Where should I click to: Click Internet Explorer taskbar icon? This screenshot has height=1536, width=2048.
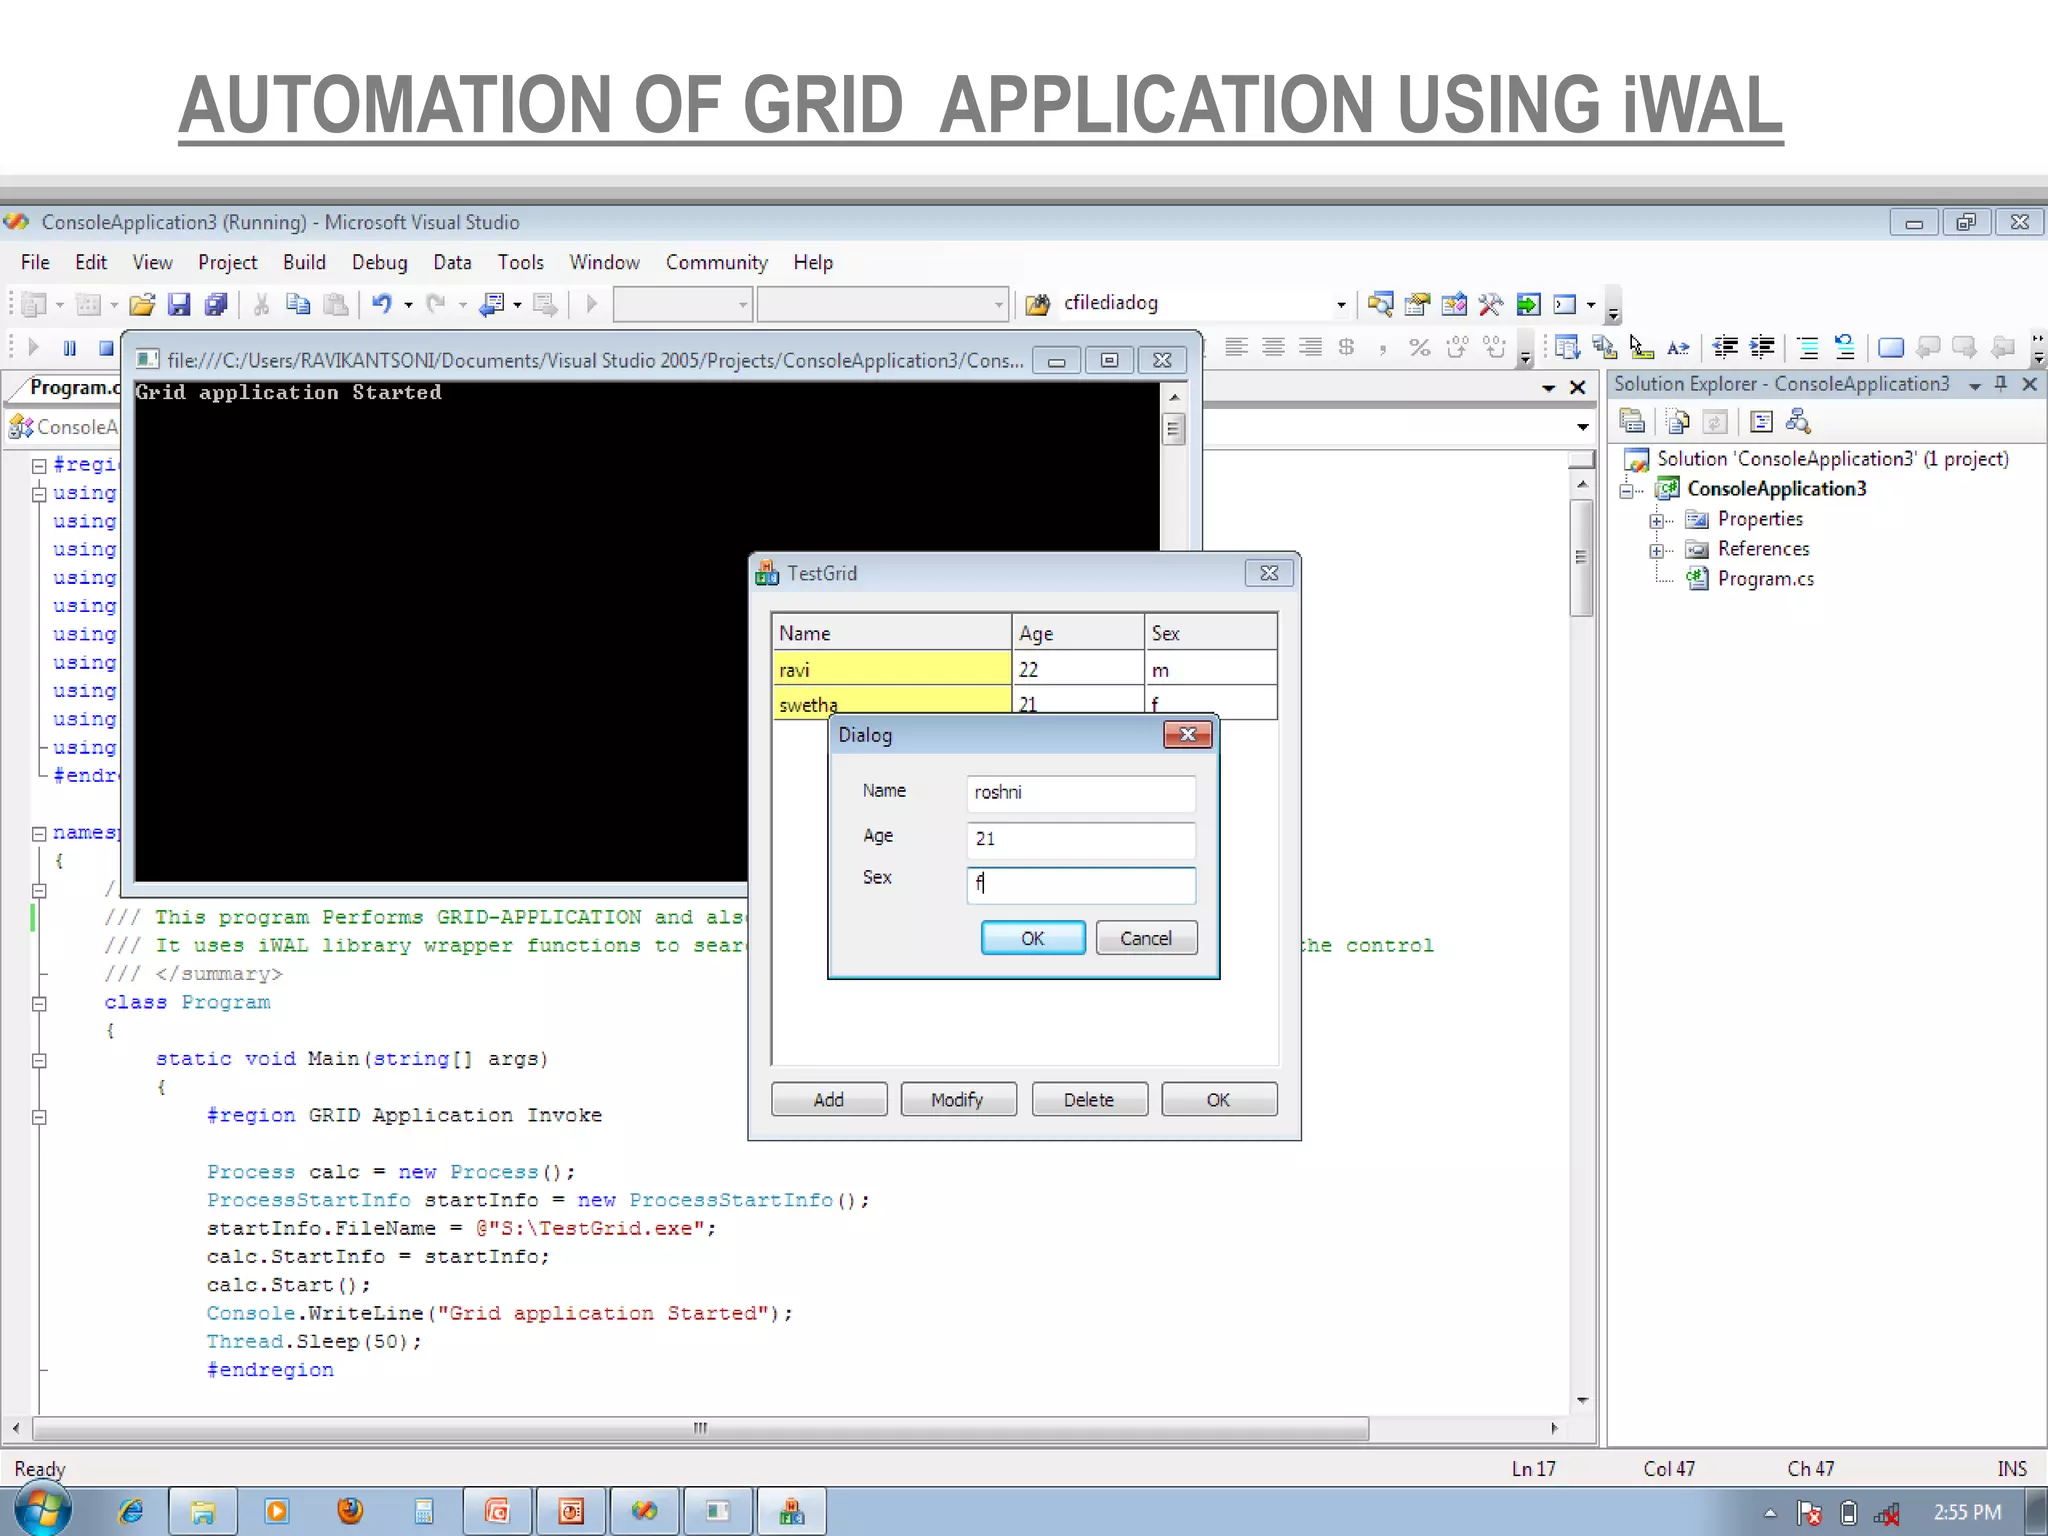coord(131,1511)
